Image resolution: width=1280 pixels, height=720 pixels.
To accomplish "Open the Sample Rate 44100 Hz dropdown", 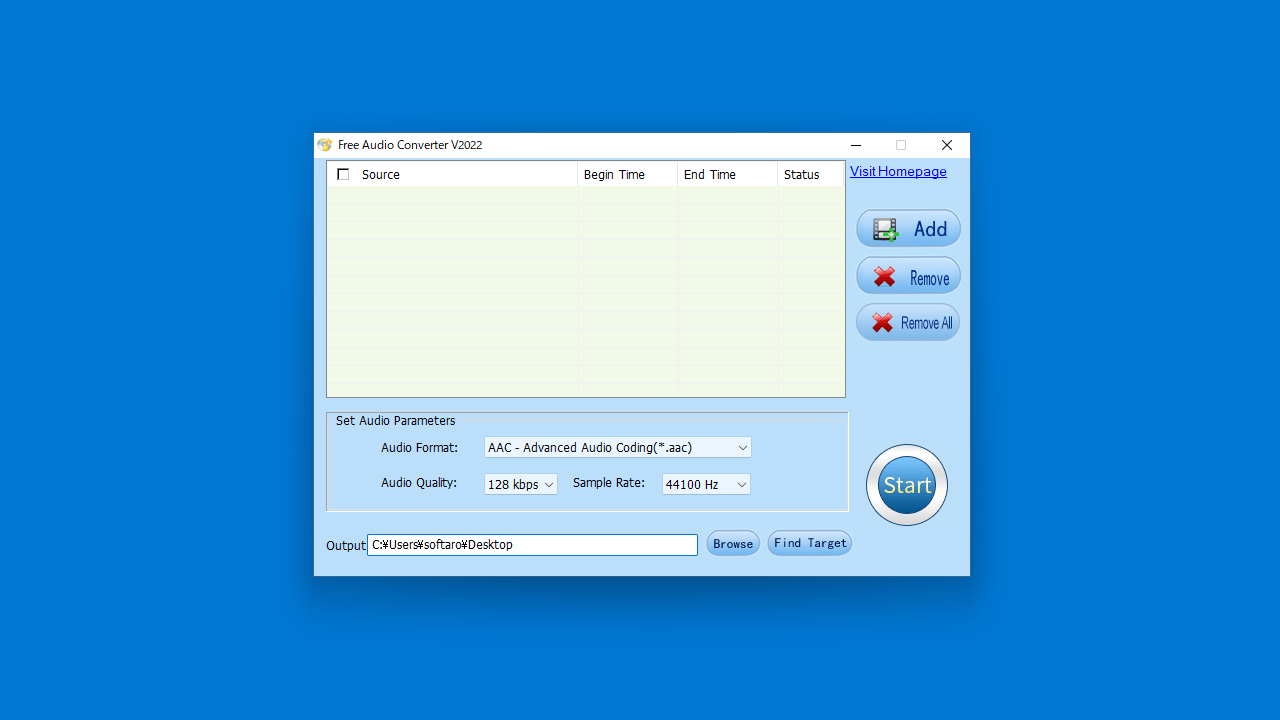I will pos(706,484).
